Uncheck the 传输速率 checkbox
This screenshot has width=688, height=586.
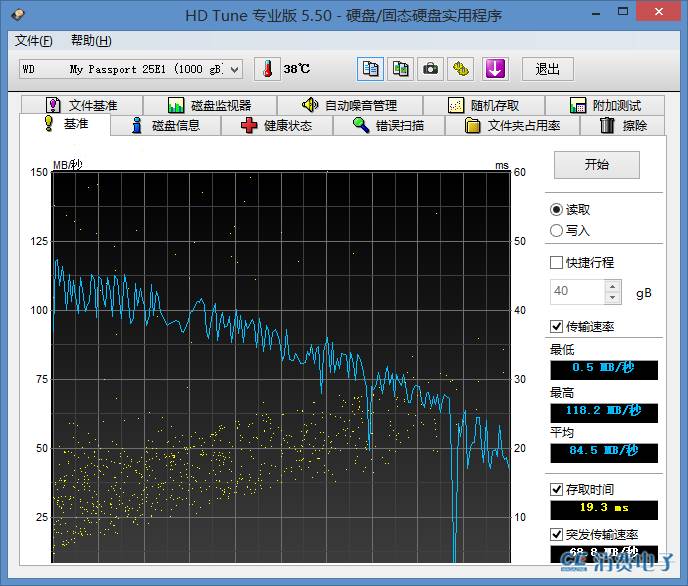point(557,327)
